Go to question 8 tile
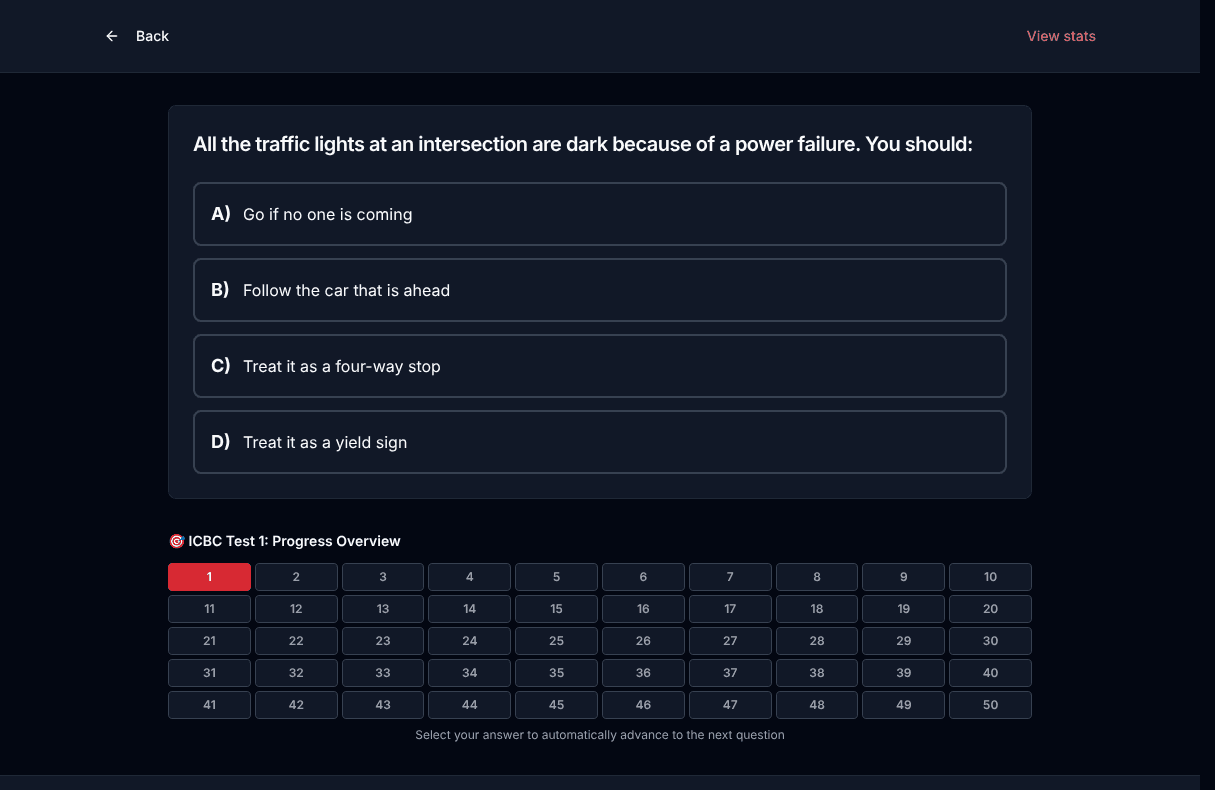 (x=817, y=577)
